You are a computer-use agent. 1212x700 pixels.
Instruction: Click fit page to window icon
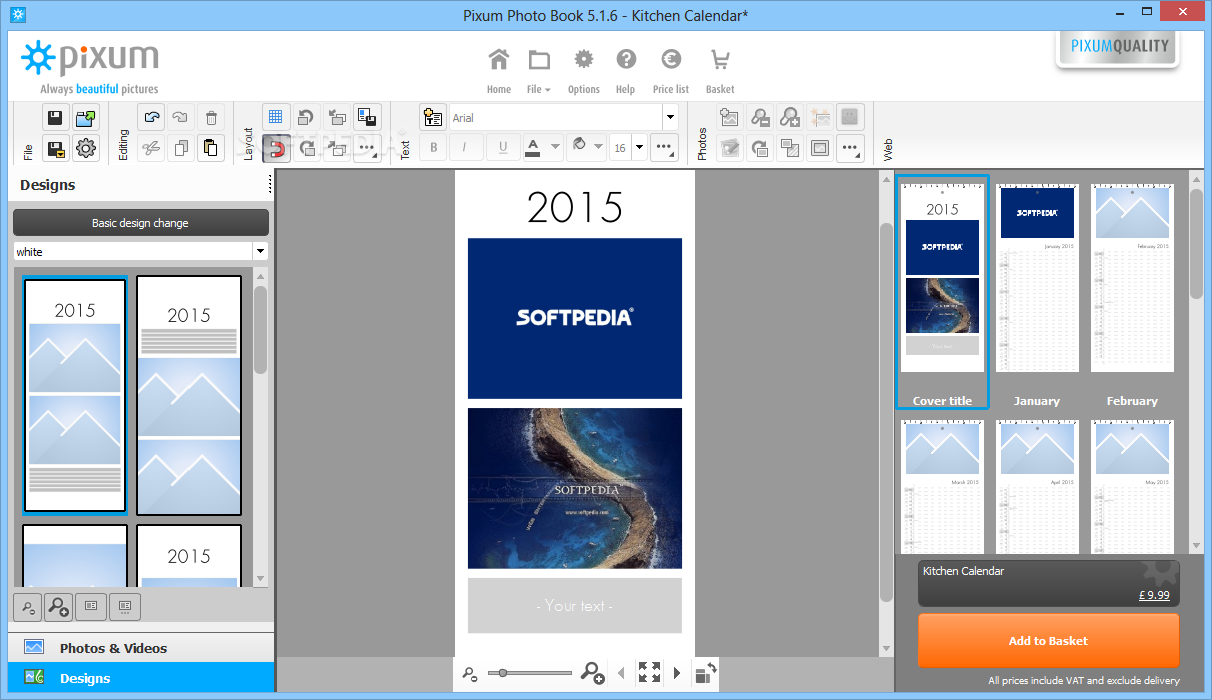pos(649,673)
